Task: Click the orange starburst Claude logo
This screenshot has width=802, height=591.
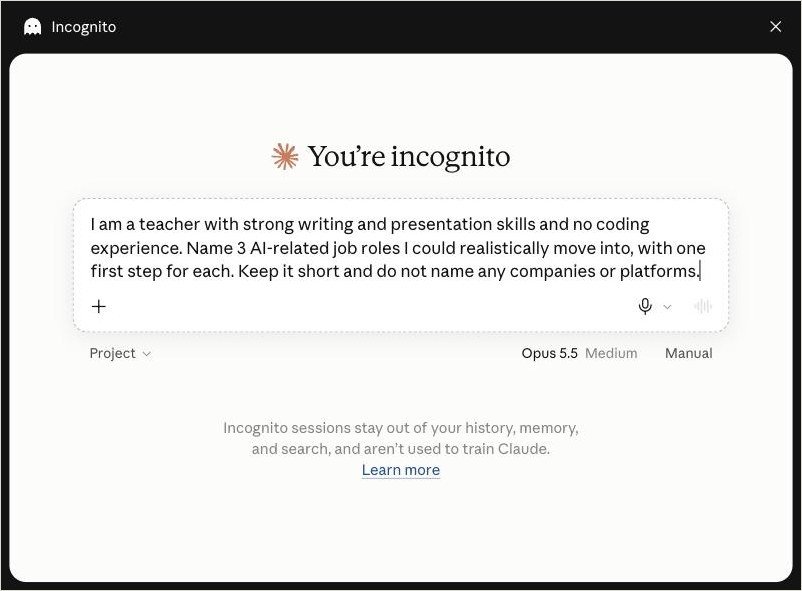Action: (285, 156)
